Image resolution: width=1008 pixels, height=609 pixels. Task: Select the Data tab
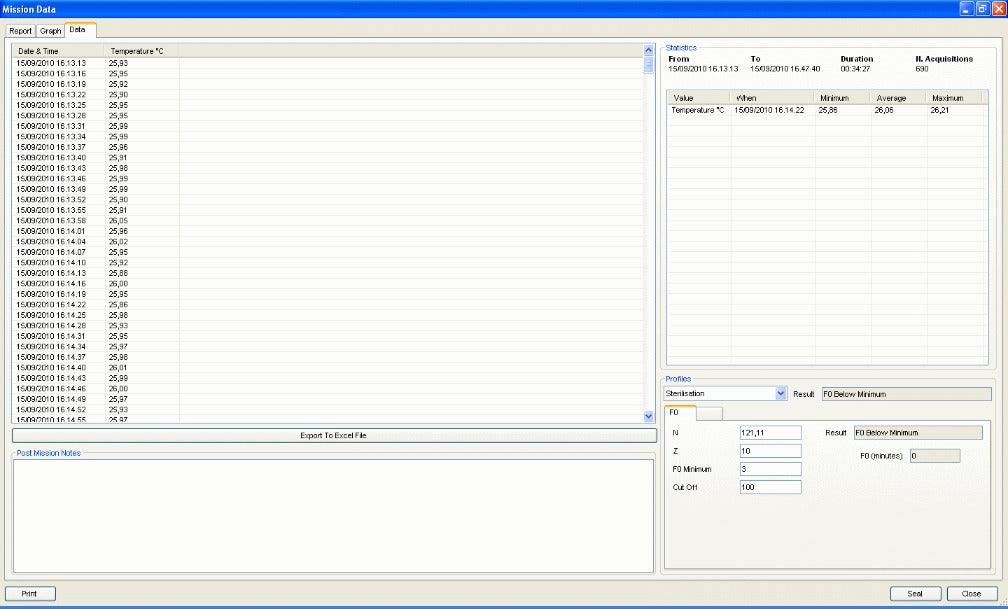(77, 31)
